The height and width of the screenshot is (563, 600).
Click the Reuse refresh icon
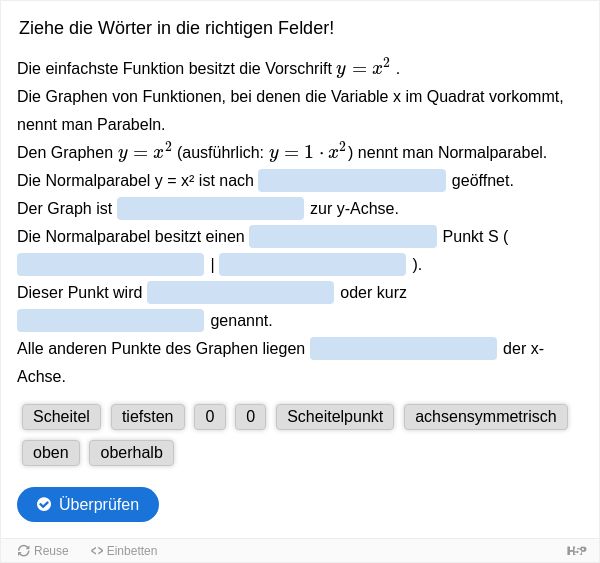click(x=24, y=551)
